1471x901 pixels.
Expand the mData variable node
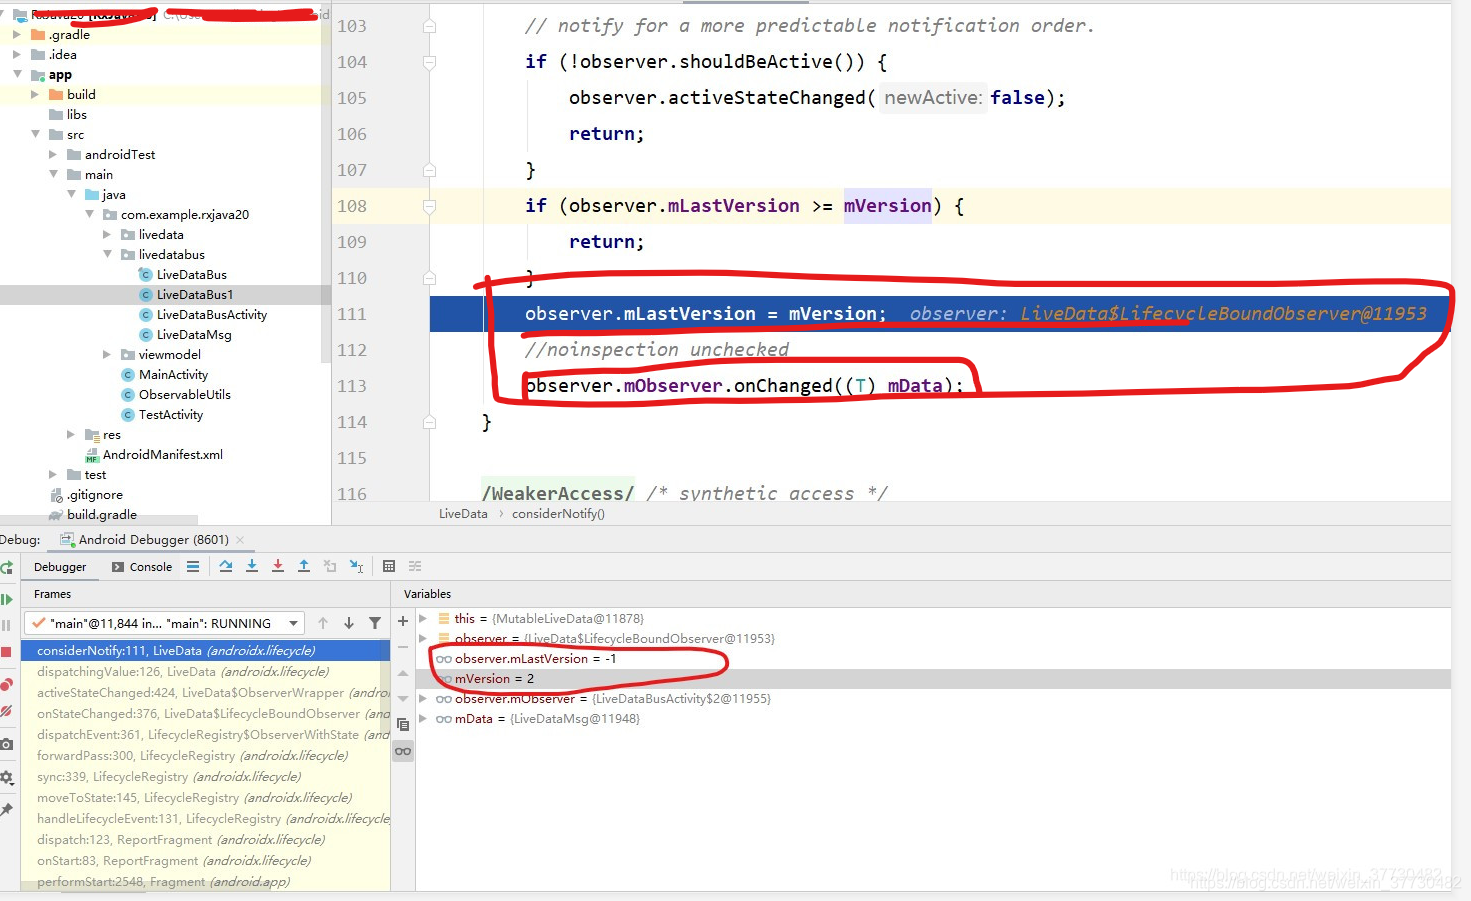click(x=423, y=718)
